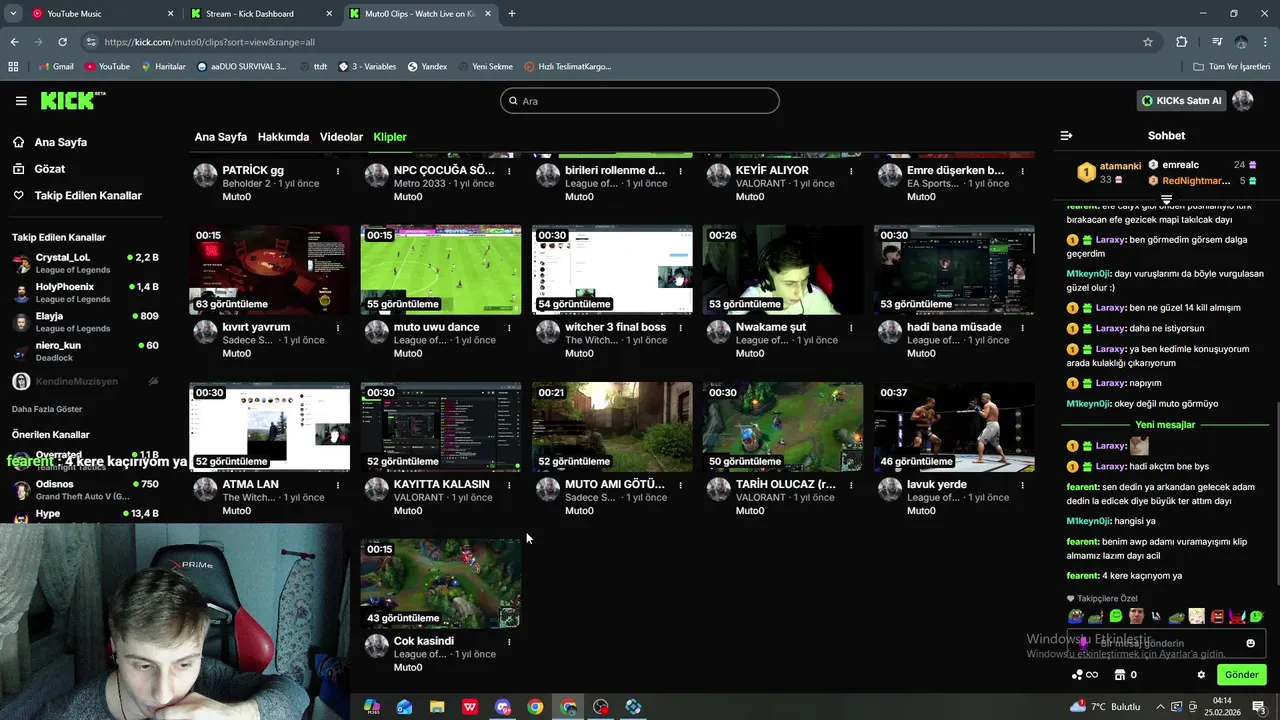Open options for witcher 3 final boss clip
1280x720 pixels.
pyautogui.click(x=680, y=328)
